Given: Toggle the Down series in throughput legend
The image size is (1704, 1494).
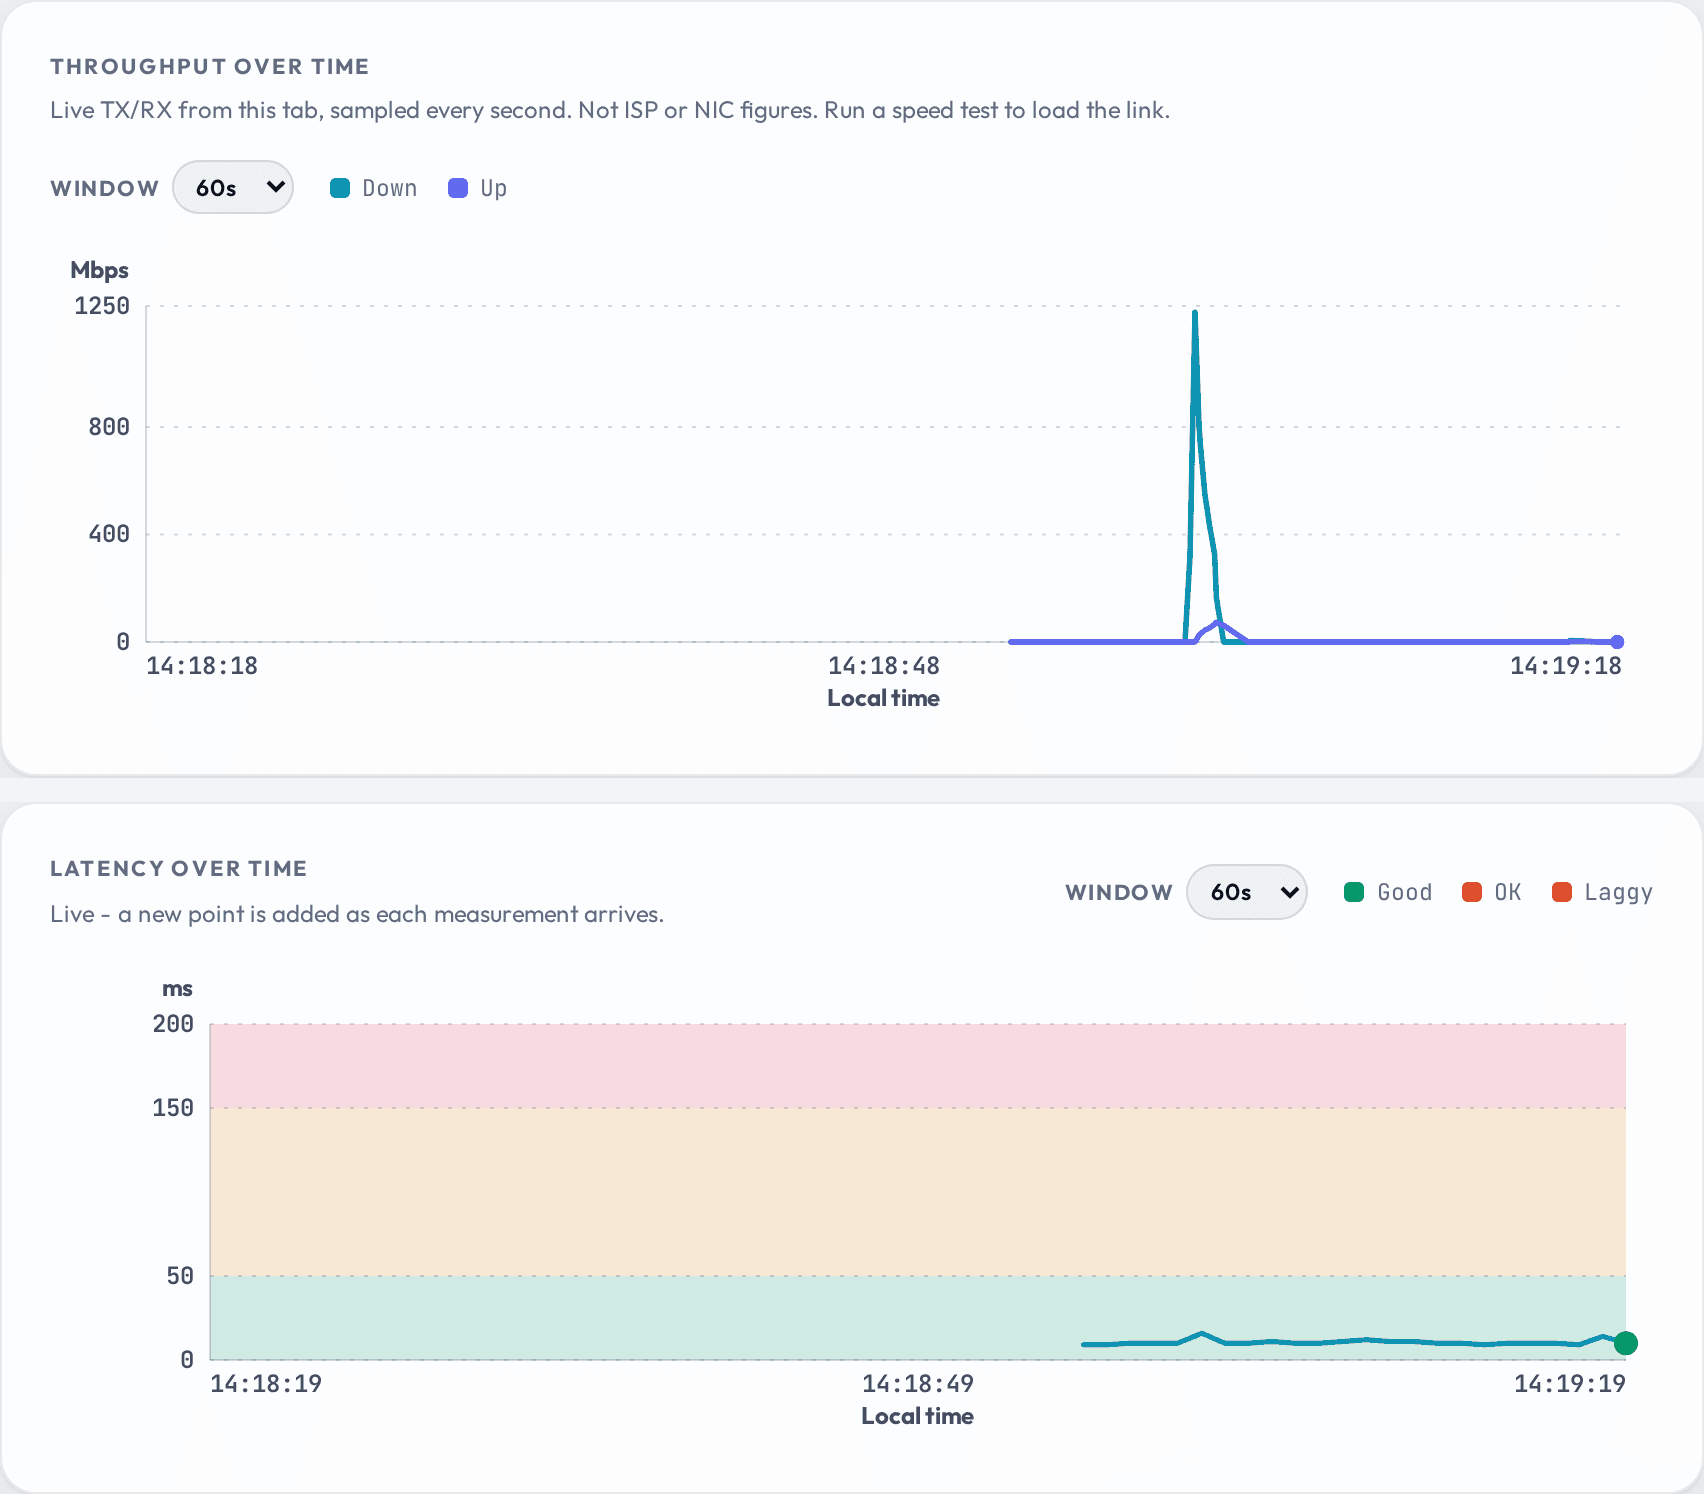Looking at the screenshot, I should click(373, 188).
